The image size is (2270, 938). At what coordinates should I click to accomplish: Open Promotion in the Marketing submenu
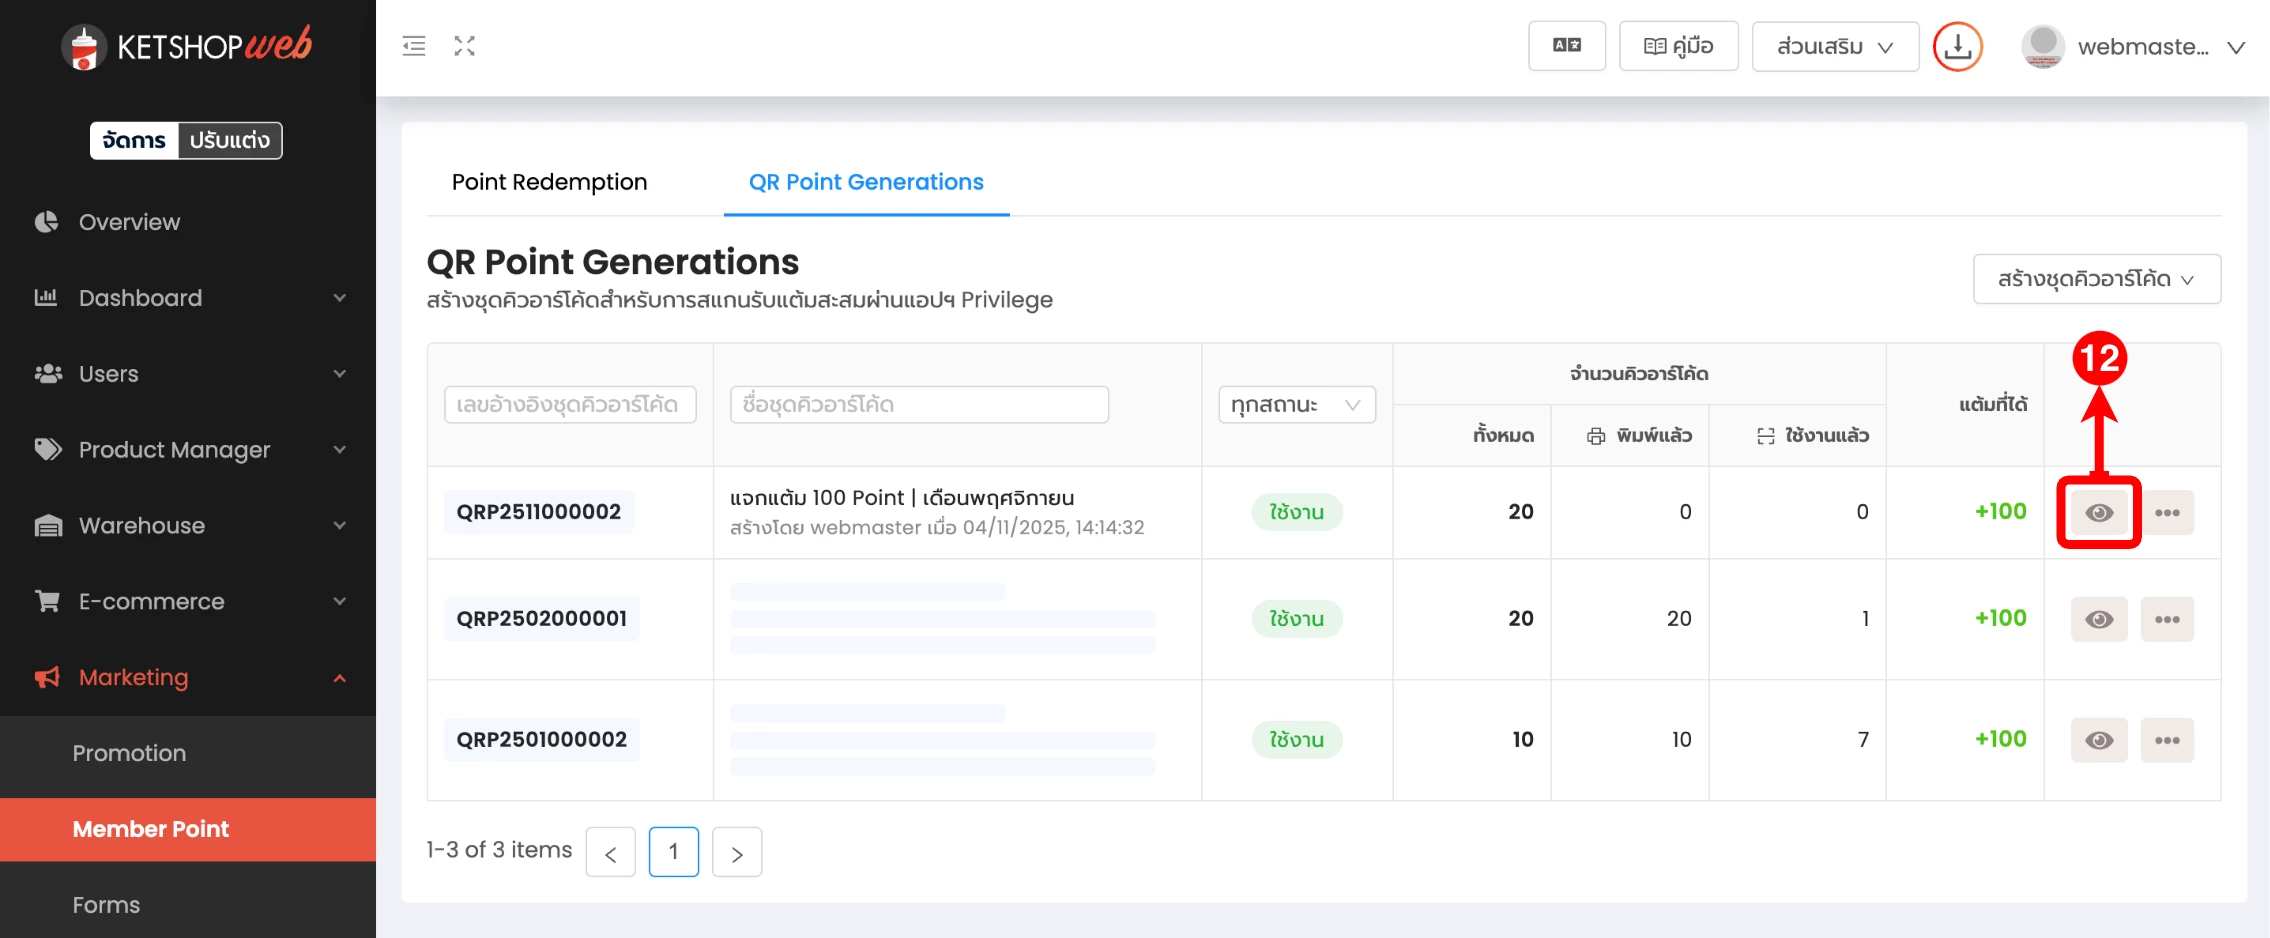[x=129, y=753]
